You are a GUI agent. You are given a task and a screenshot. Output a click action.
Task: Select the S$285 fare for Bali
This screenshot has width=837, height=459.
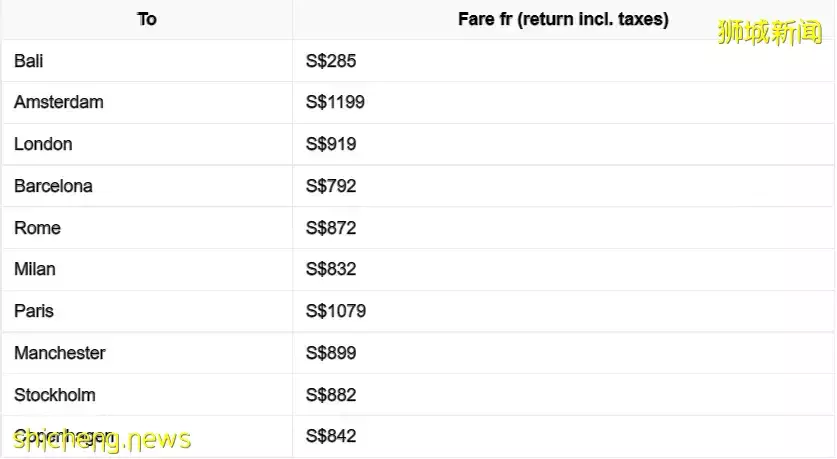coord(331,61)
